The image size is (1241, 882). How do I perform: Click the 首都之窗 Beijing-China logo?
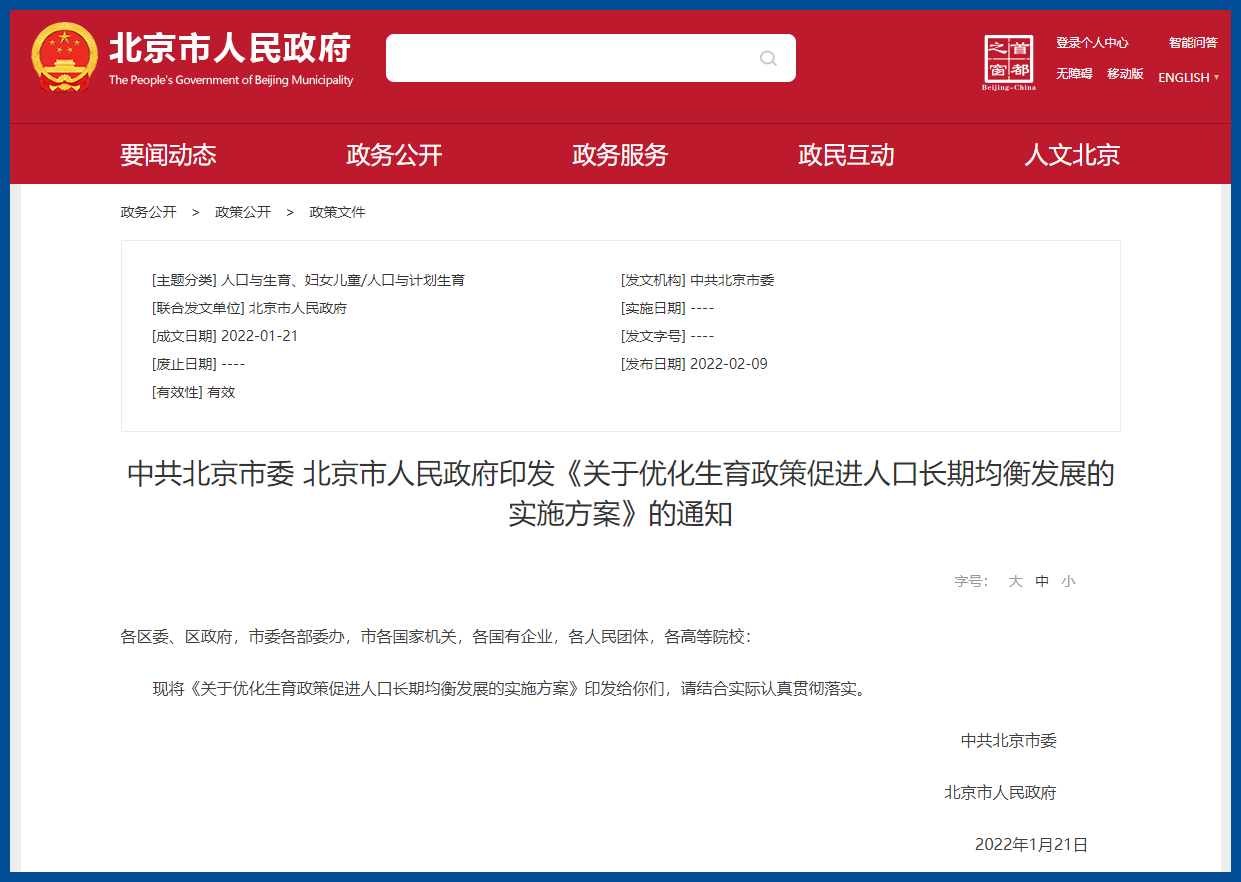pos(1009,61)
